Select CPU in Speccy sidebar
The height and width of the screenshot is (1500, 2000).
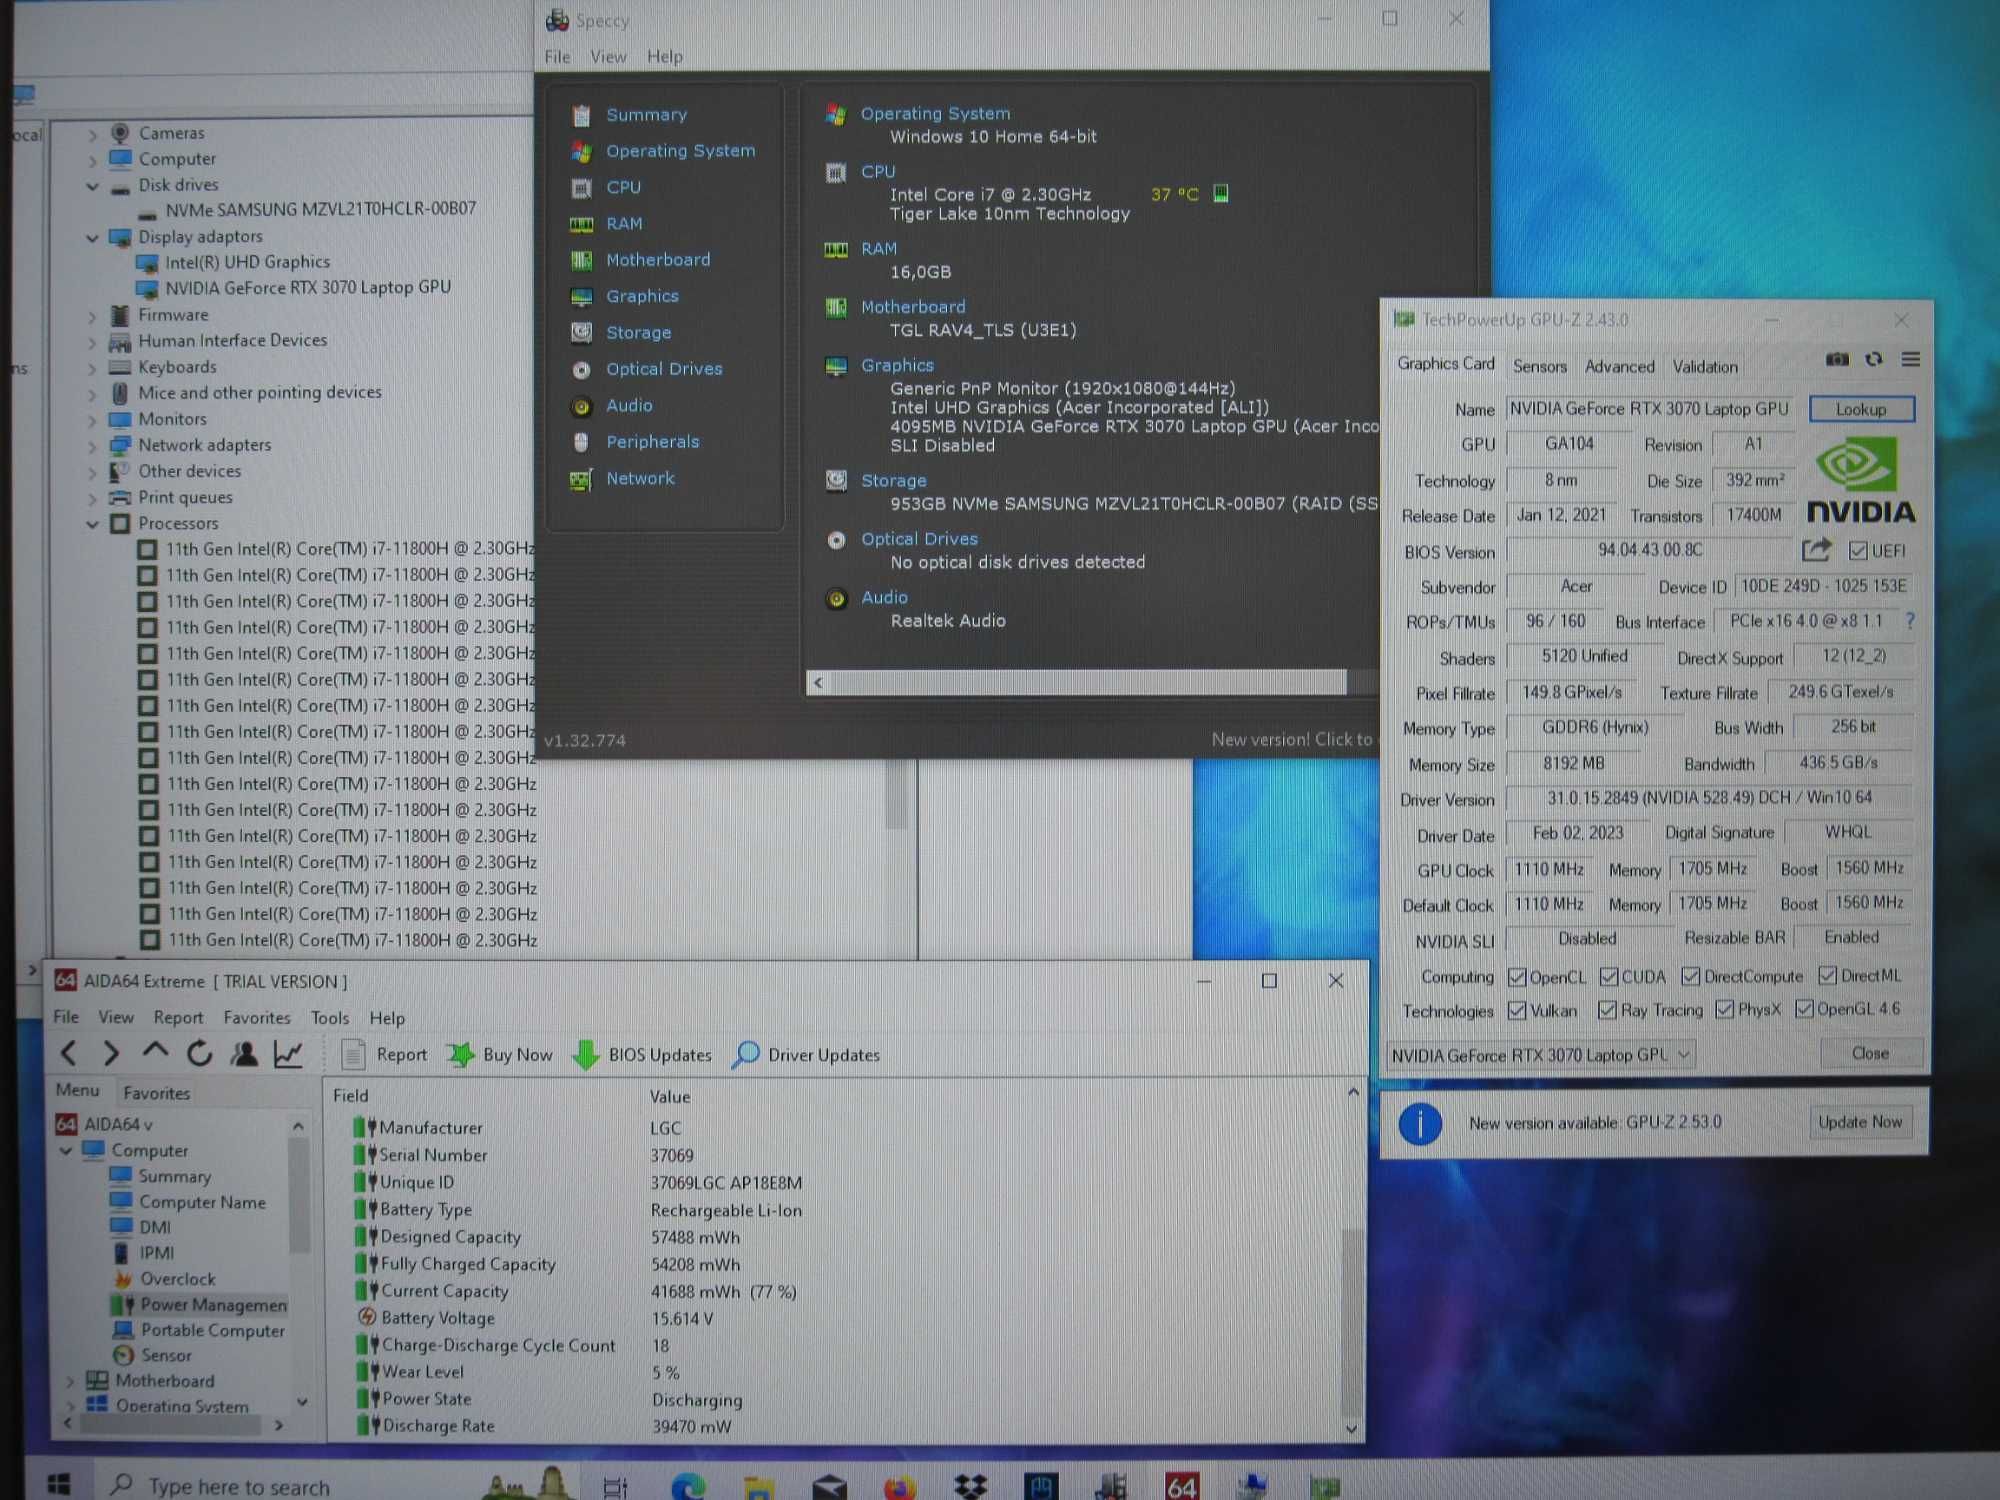point(623,187)
